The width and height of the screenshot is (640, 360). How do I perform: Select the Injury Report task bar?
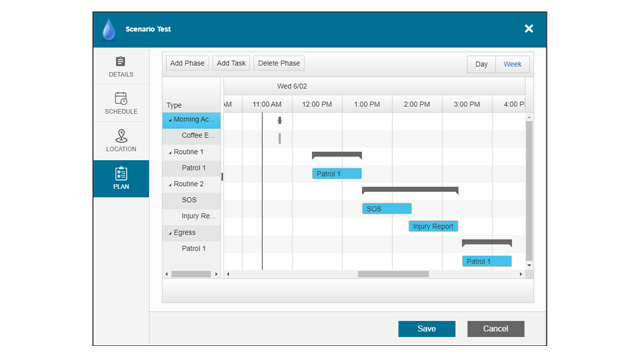pyautogui.click(x=433, y=226)
